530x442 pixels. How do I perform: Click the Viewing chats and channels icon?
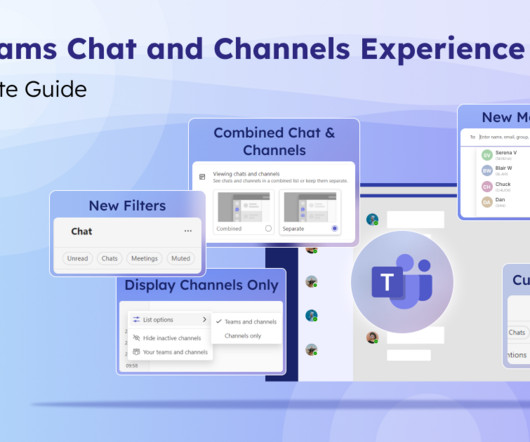202,177
